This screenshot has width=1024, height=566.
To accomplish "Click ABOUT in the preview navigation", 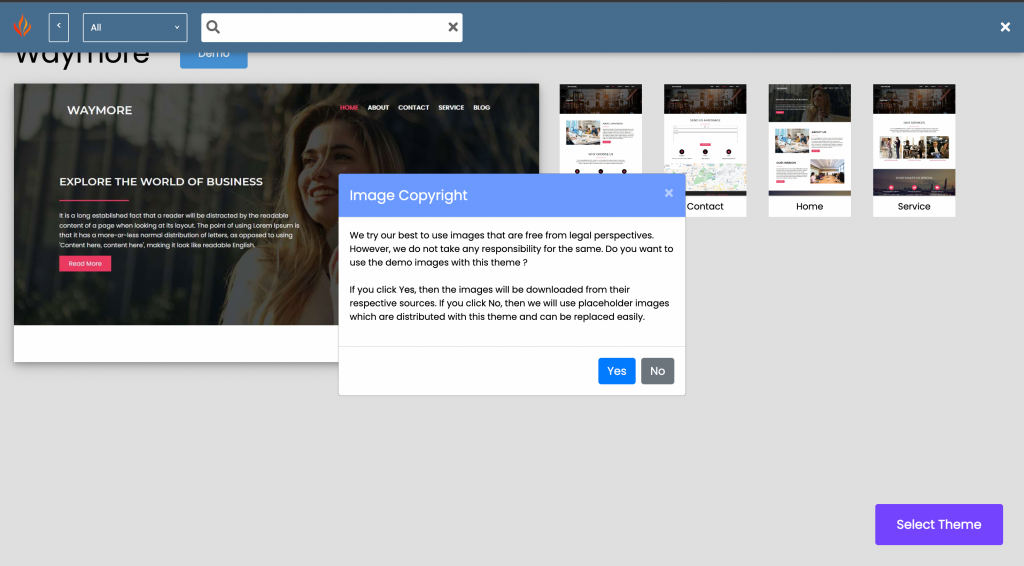I will coord(378,108).
